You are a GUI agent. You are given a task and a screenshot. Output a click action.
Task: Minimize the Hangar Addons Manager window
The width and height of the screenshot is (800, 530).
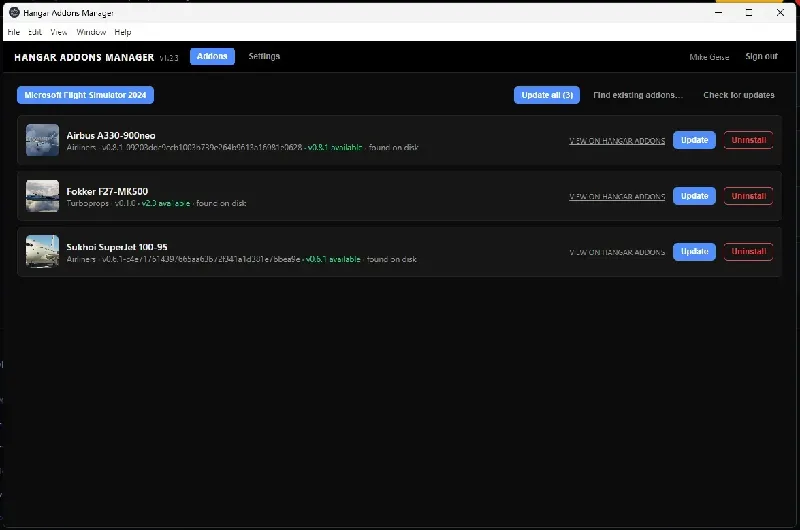tap(718, 12)
